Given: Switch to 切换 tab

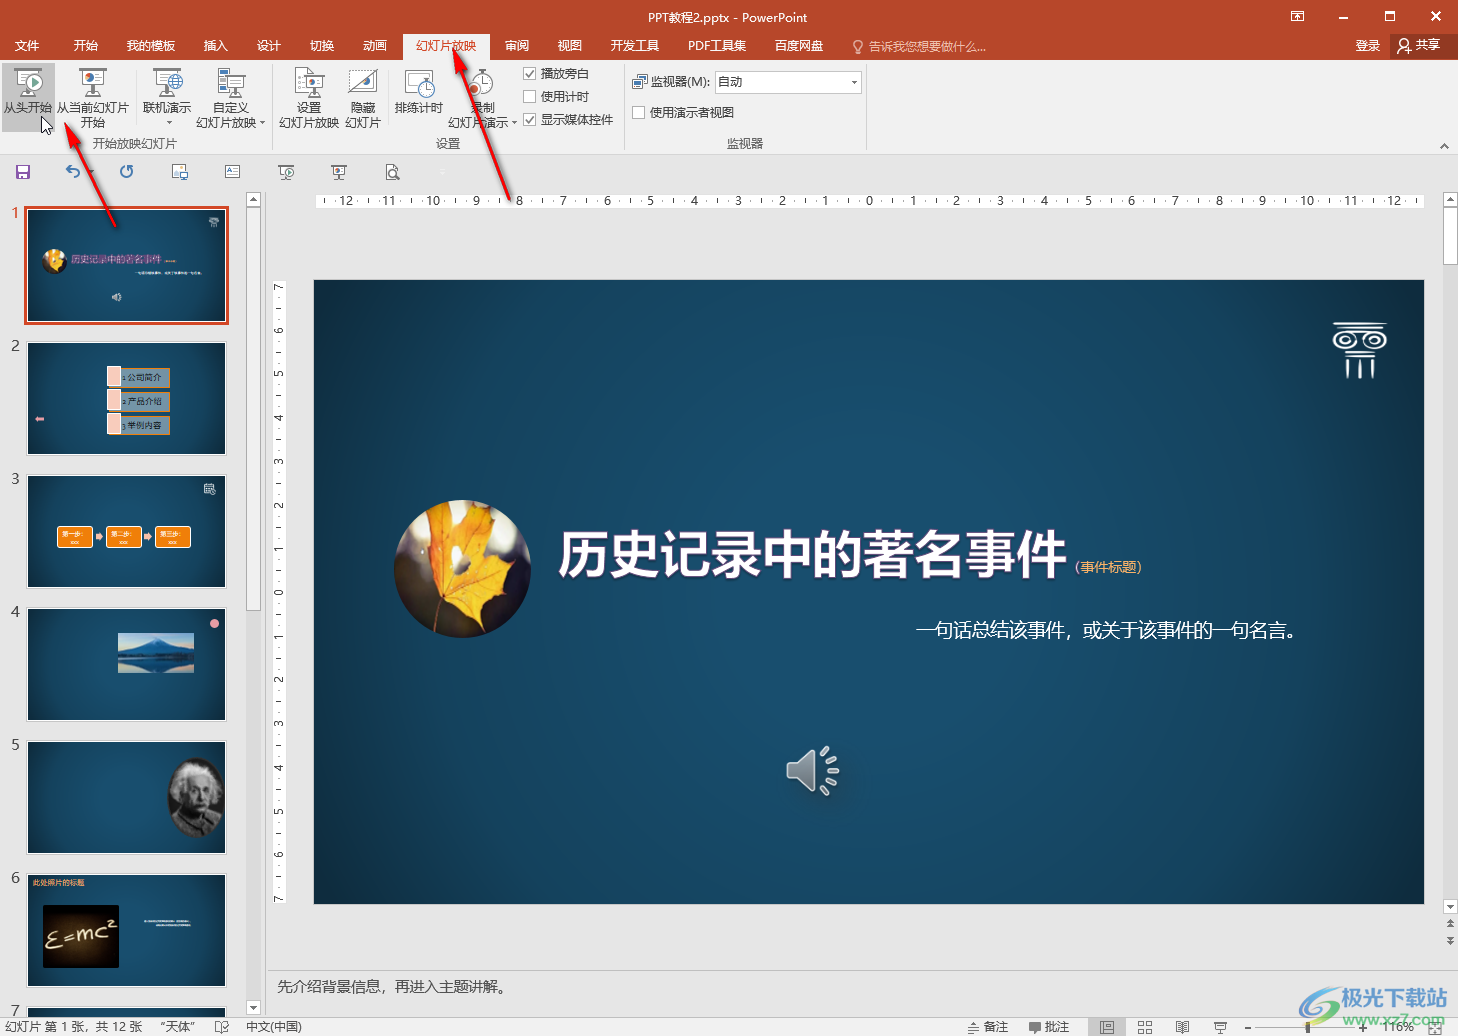Looking at the screenshot, I should point(321,46).
